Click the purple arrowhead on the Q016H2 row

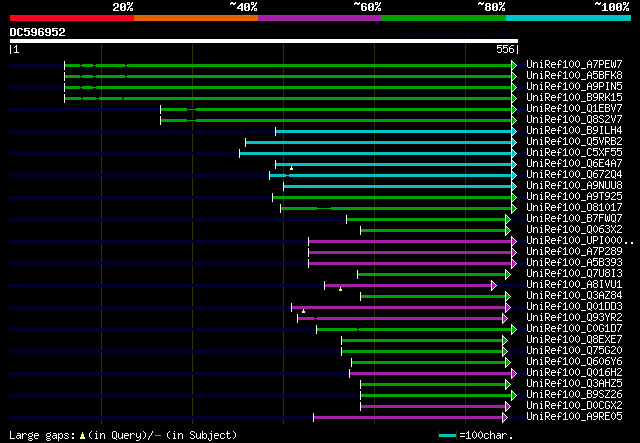tap(514, 373)
